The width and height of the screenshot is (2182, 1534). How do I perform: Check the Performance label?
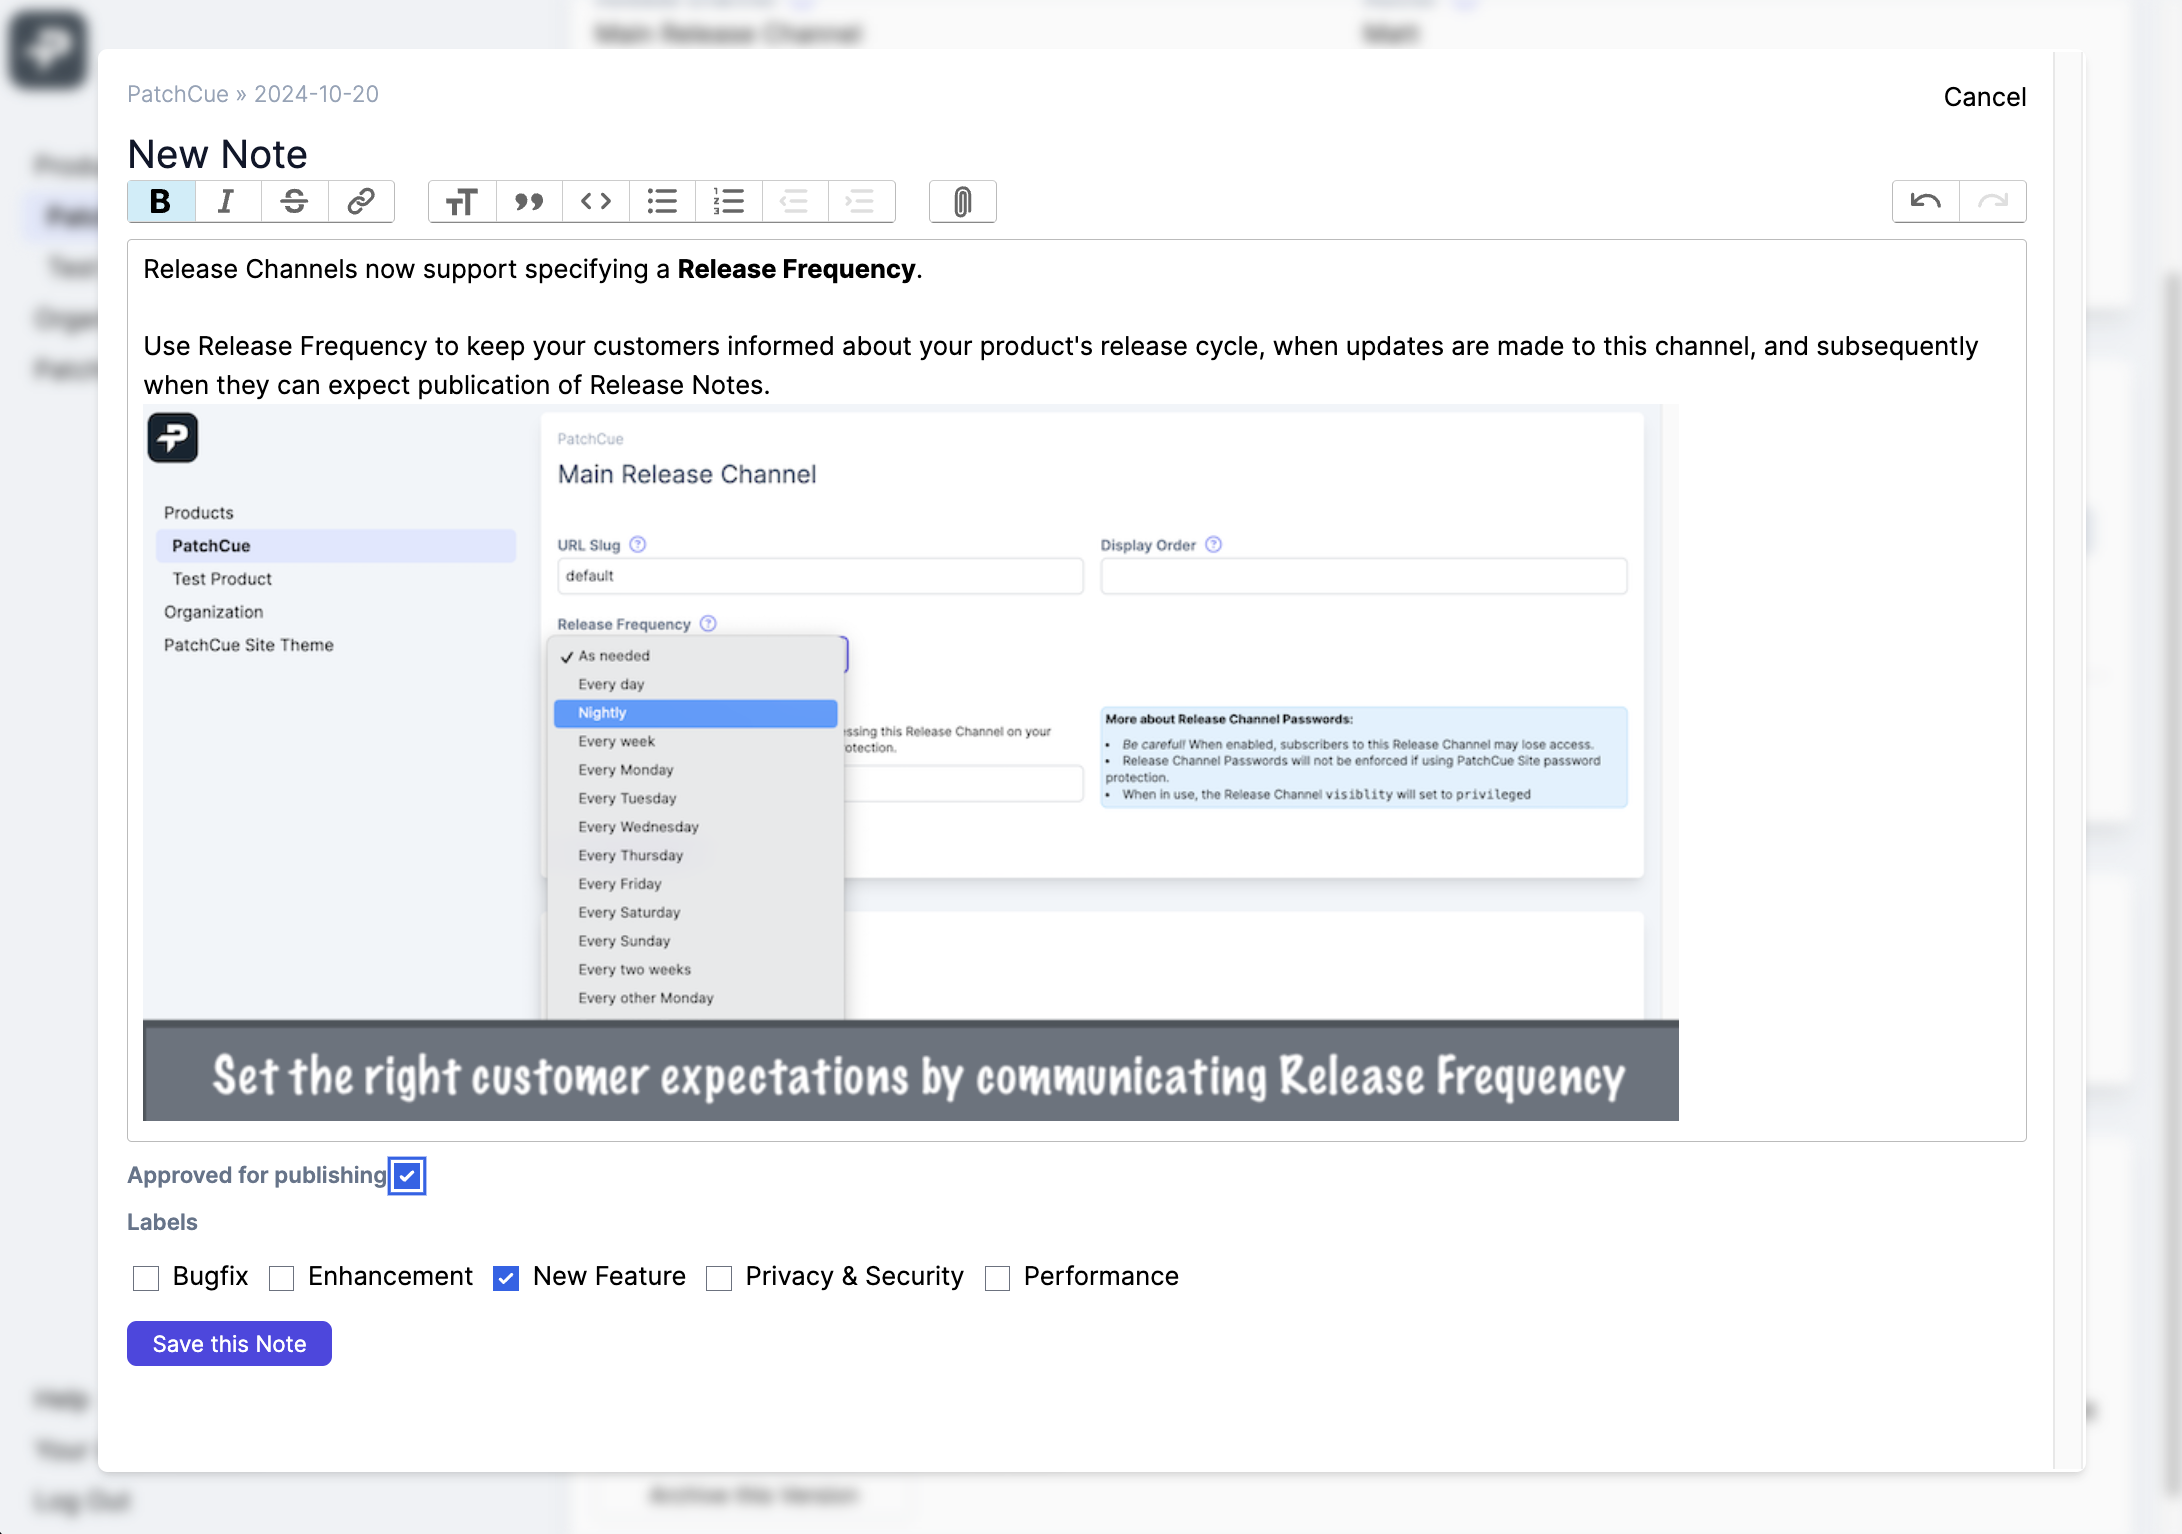[x=997, y=1278]
